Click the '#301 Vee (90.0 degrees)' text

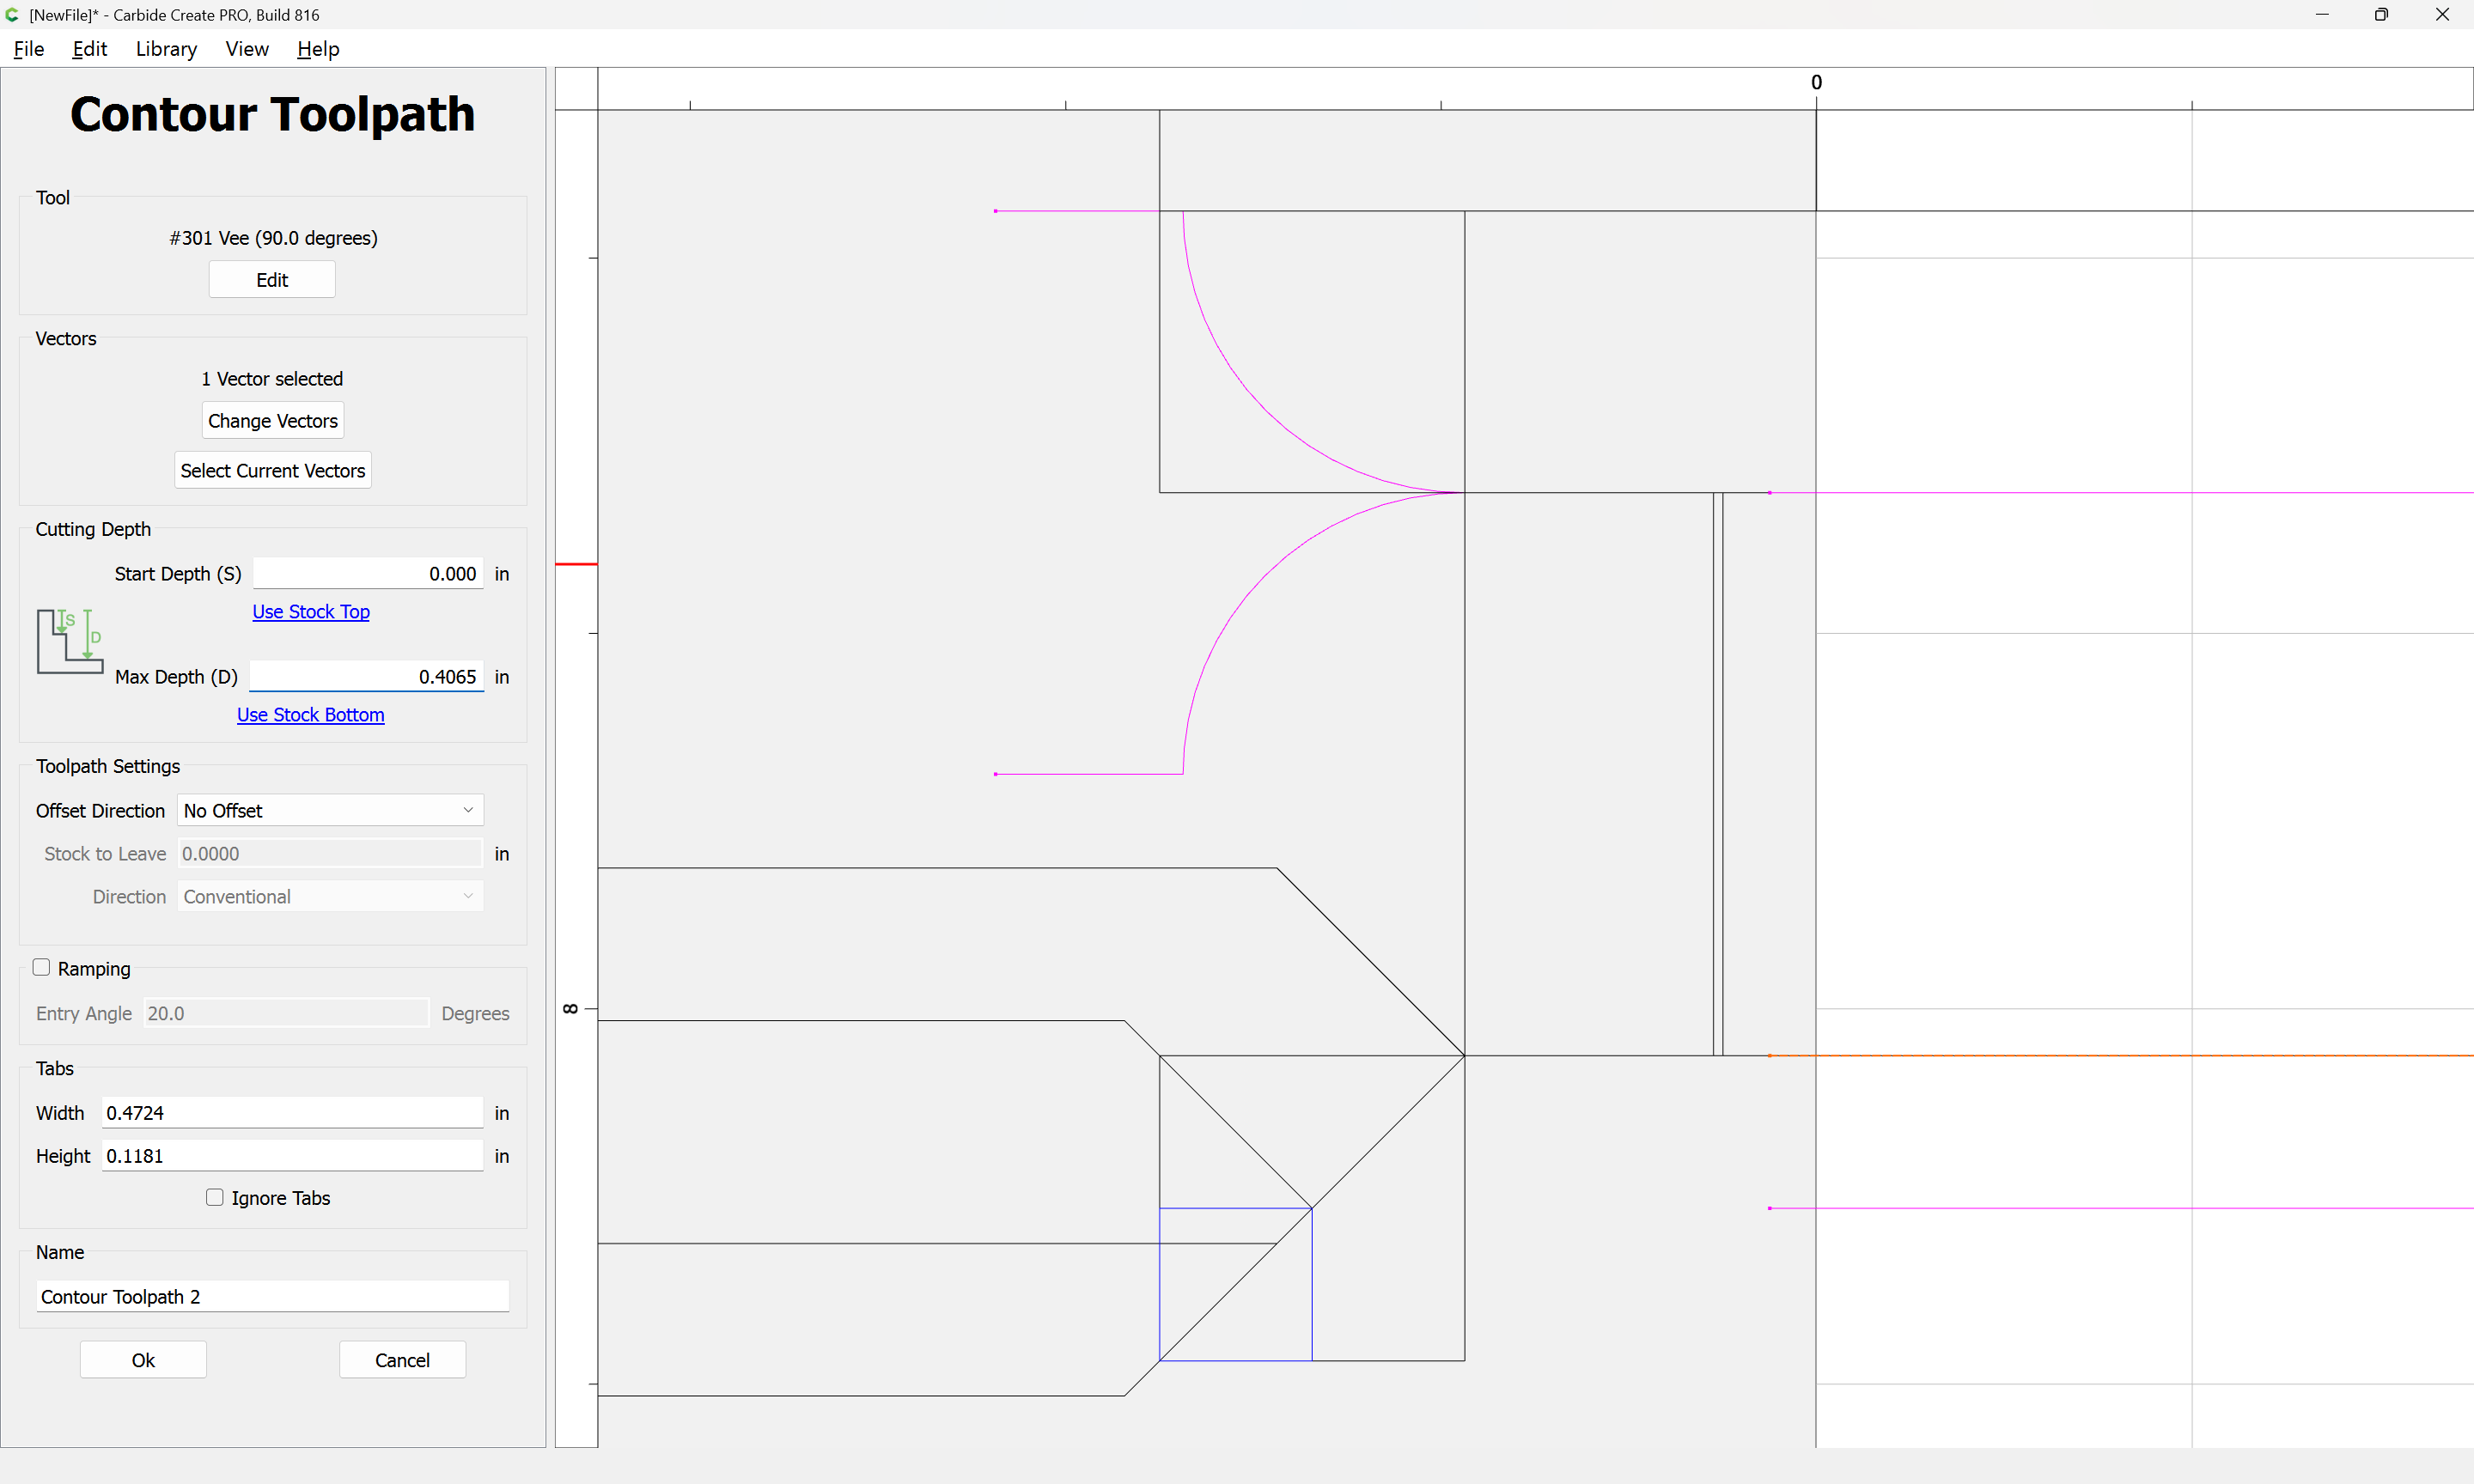(x=273, y=238)
